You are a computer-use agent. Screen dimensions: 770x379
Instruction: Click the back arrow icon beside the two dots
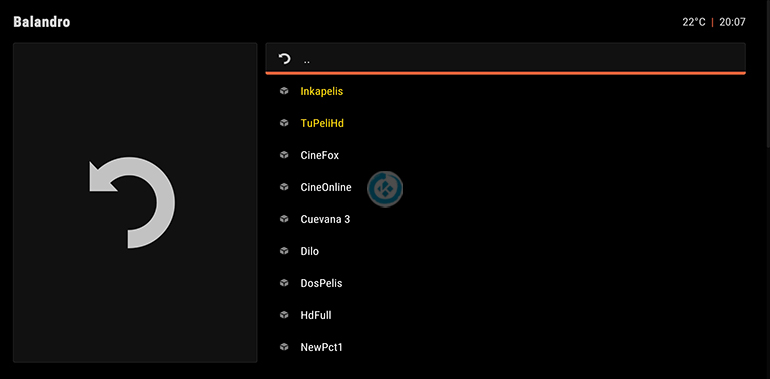(x=284, y=59)
